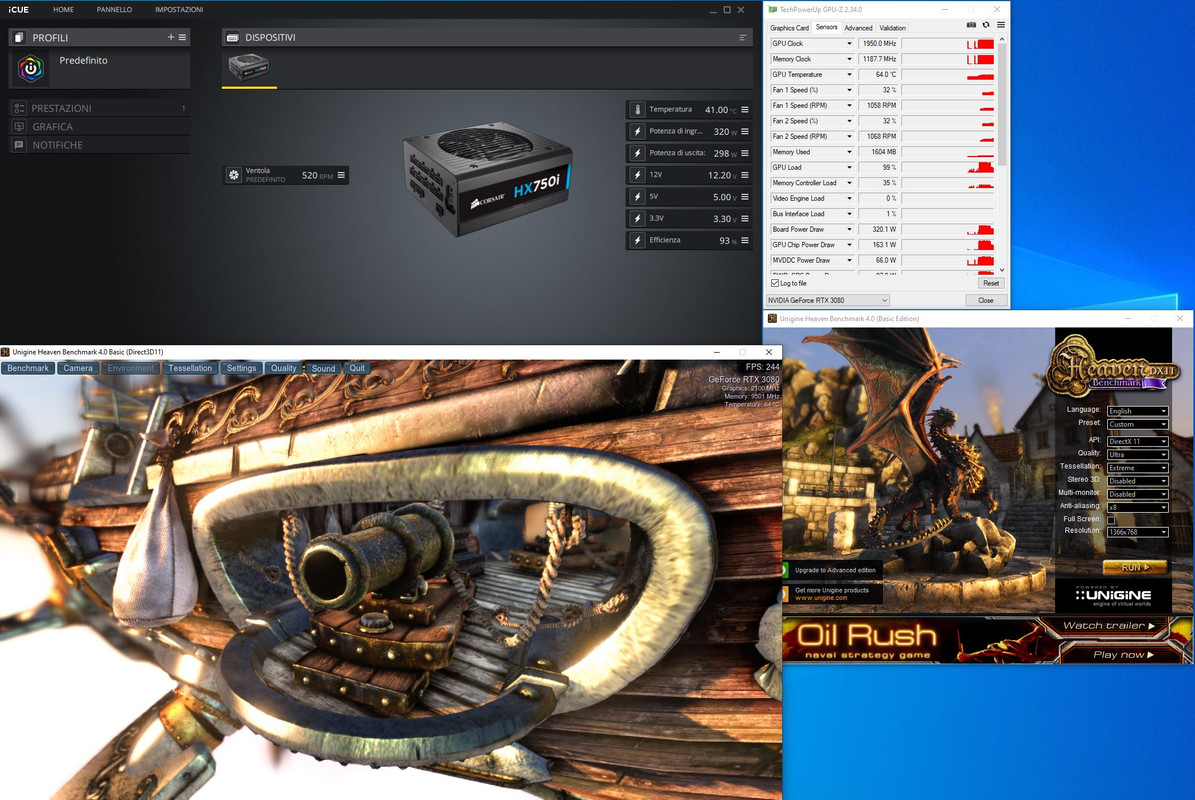Click Play now on Oil Rush banner
1195x800 pixels.
point(1123,654)
